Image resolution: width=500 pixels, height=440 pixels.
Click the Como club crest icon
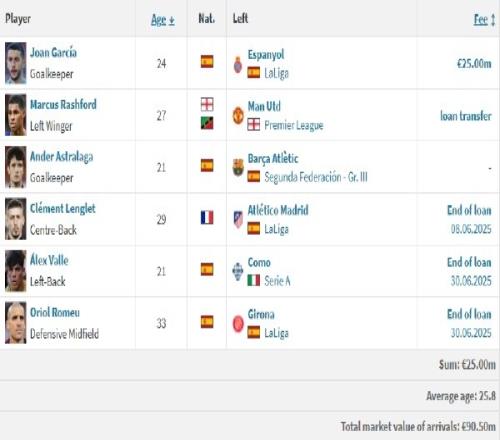click(238, 271)
